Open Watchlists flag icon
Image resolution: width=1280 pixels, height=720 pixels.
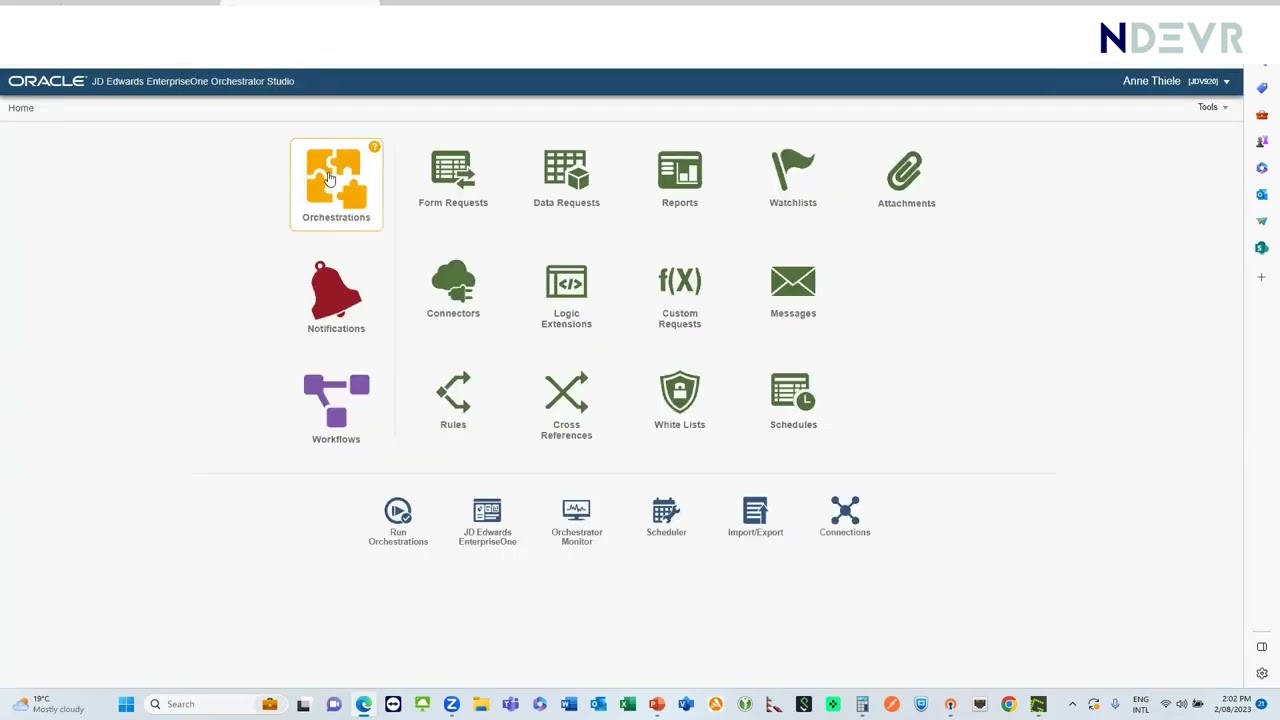point(793,179)
